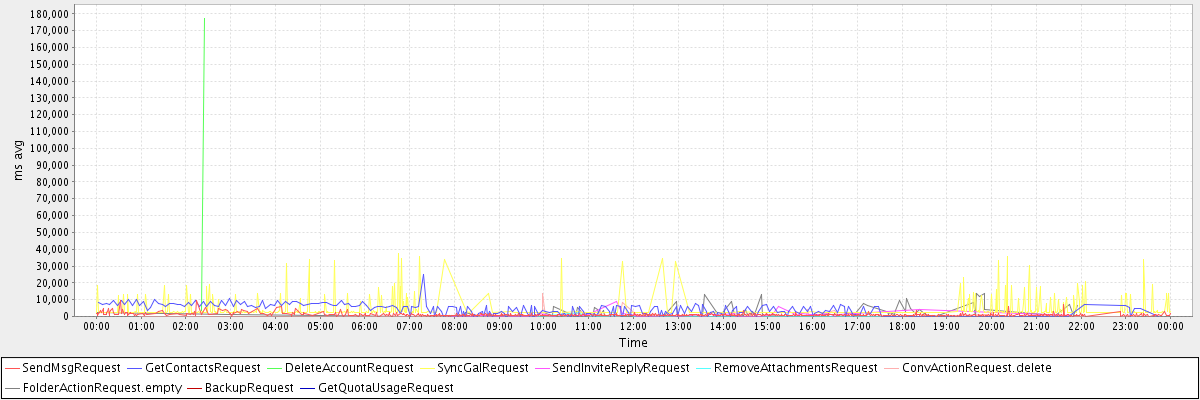The image size is (1200, 400).
Task: Click the 12:00 tick on time axis
Action: (633, 326)
